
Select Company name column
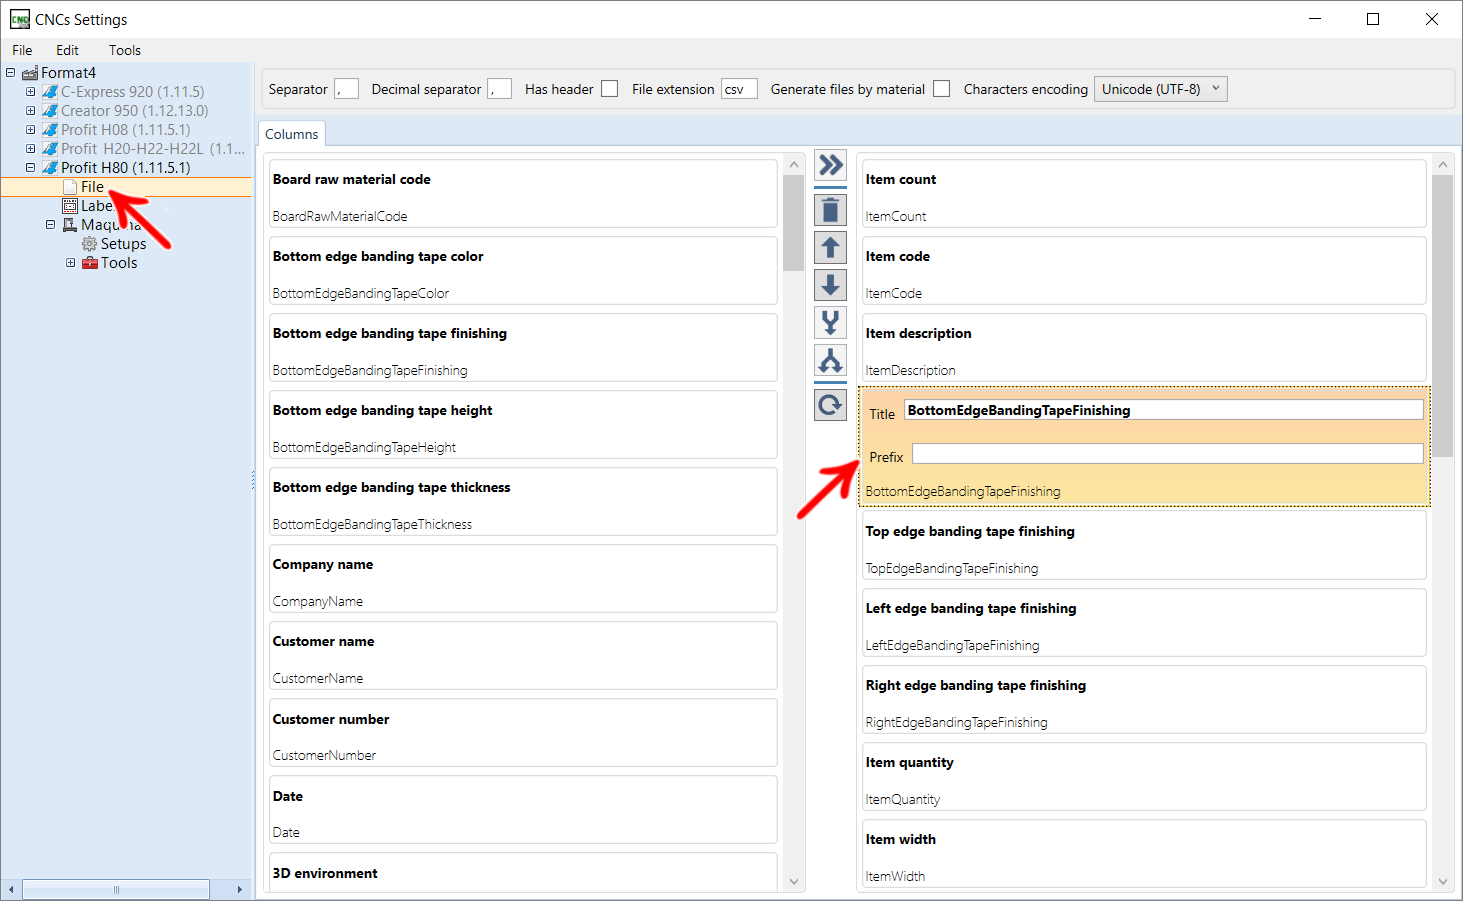[x=523, y=579]
